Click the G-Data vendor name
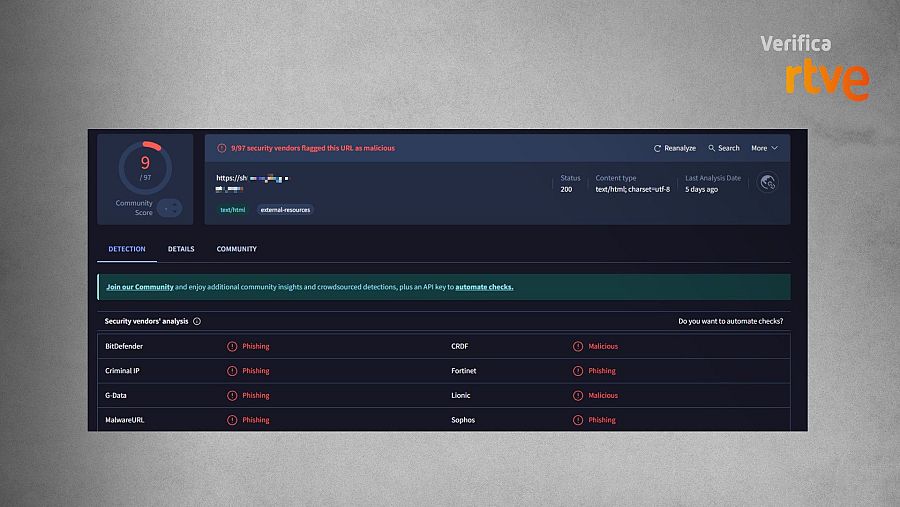This screenshot has width=900, height=507. click(116, 396)
